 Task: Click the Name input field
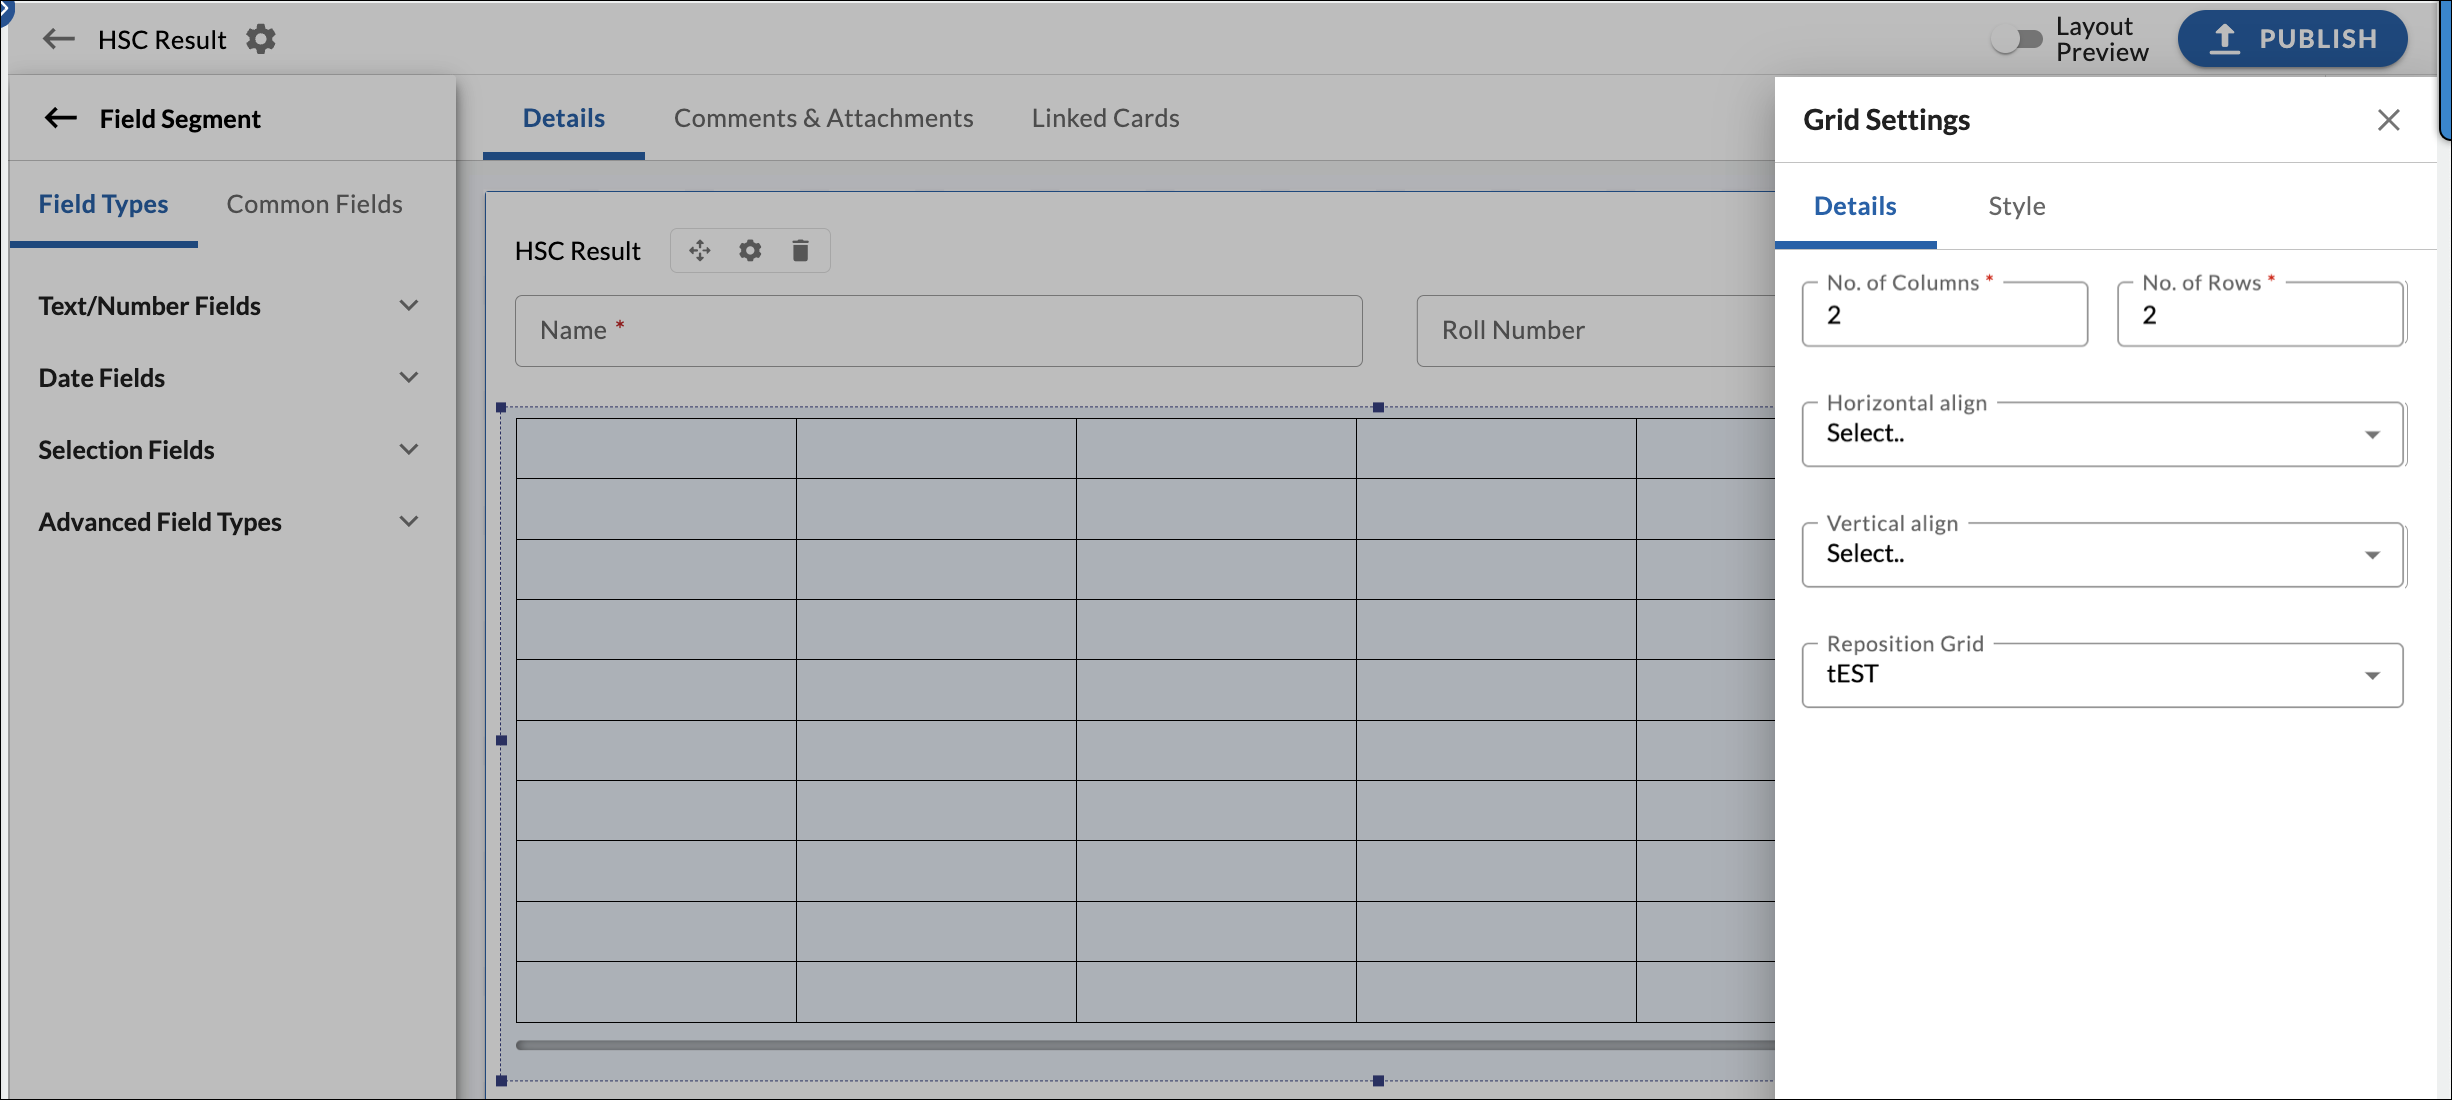click(x=938, y=329)
